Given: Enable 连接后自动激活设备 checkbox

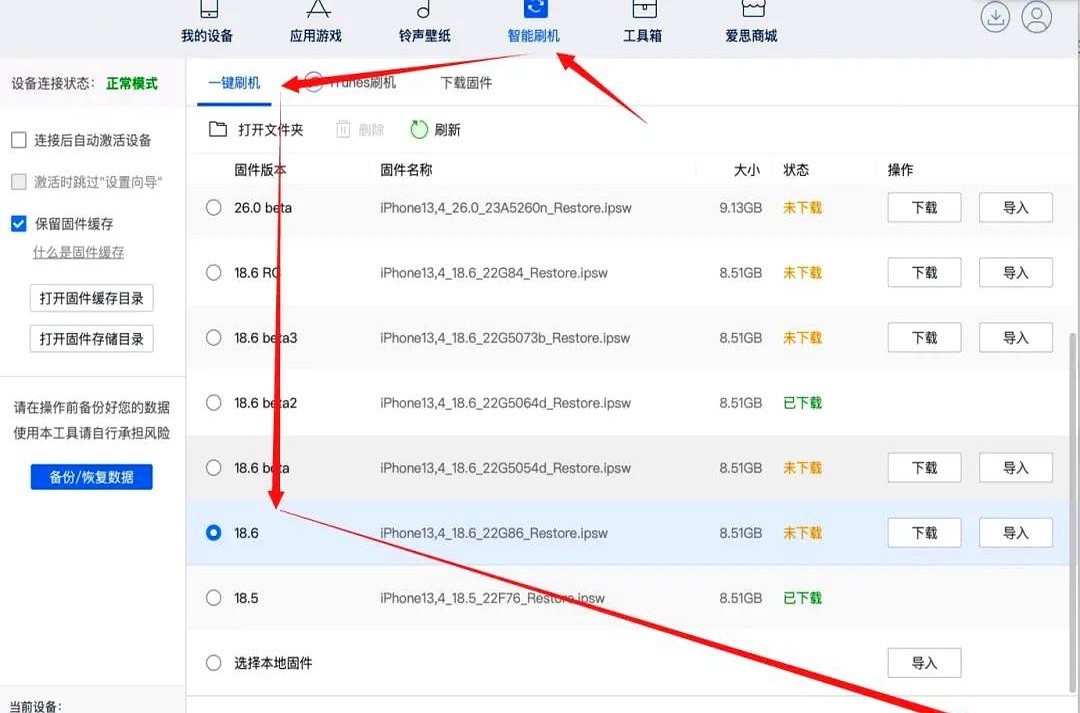Looking at the screenshot, I should click(19, 141).
